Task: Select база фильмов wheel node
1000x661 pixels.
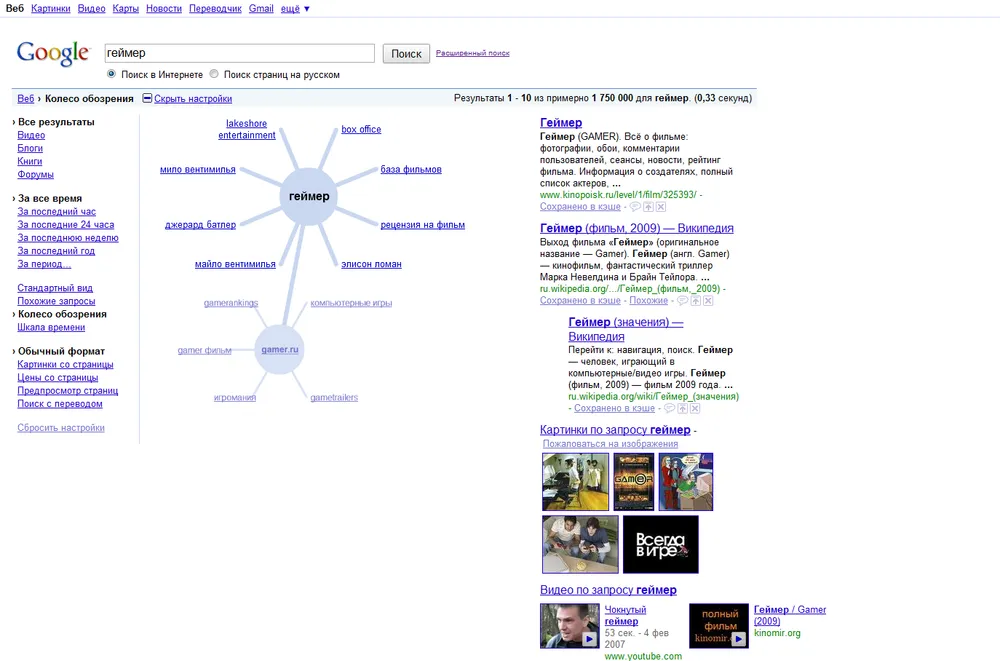Action: coord(411,170)
